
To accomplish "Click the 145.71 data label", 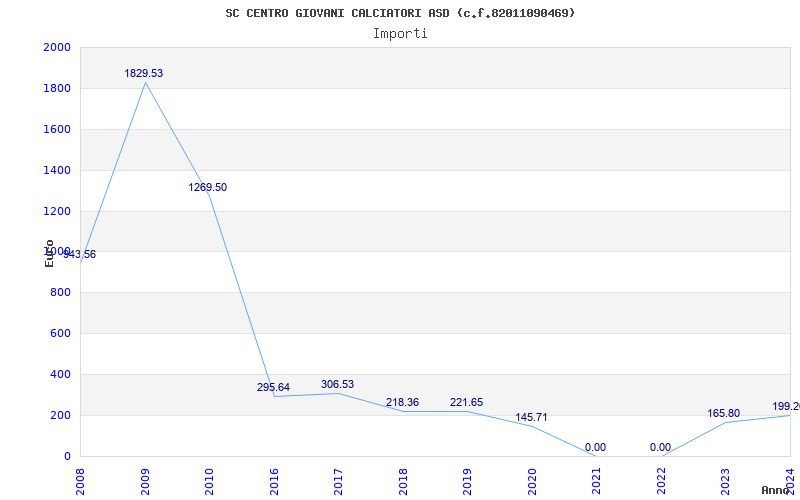I will (x=531, y=417).
